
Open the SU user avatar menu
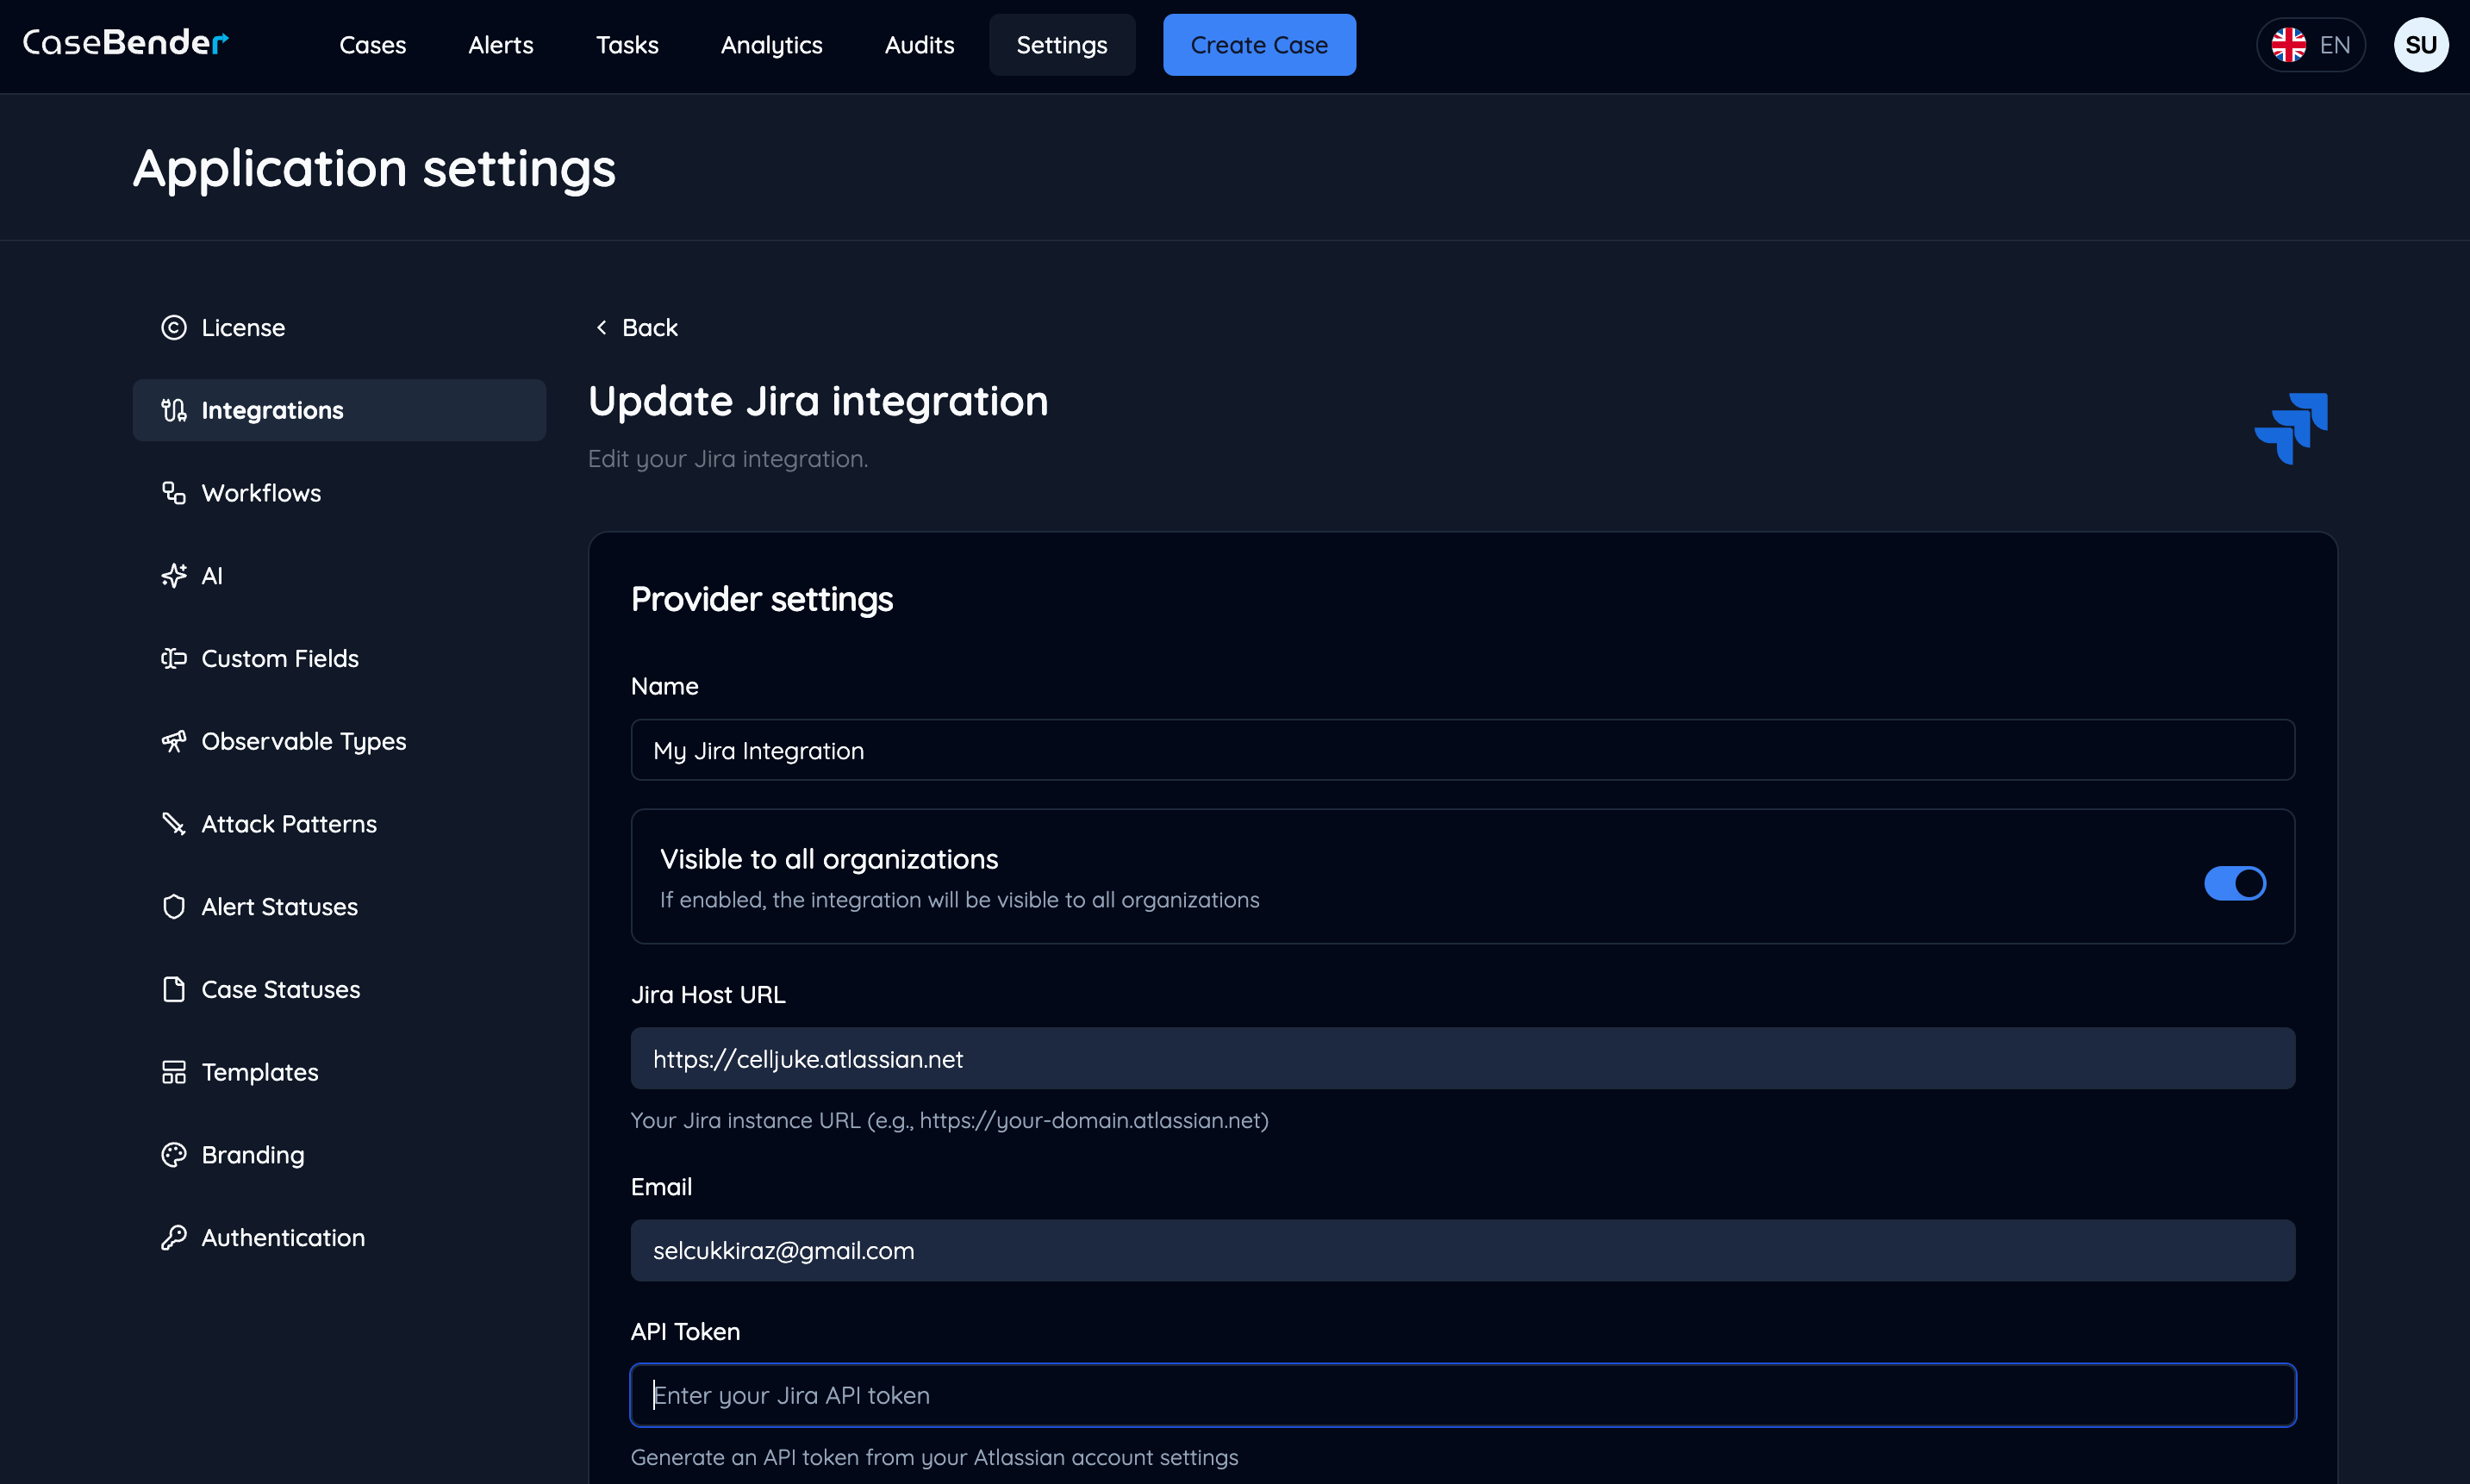point(2420,45)
